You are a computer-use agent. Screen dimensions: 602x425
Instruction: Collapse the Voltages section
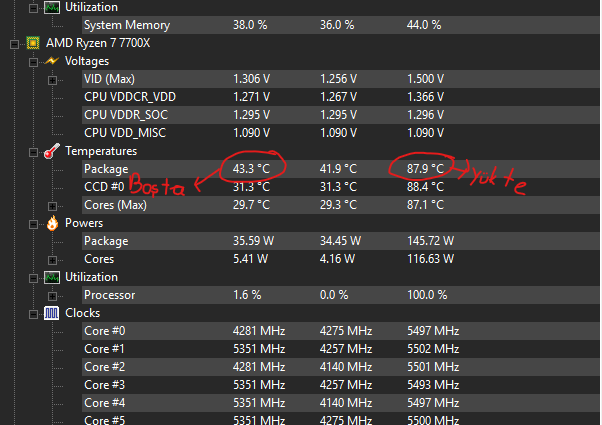(31, 61)
